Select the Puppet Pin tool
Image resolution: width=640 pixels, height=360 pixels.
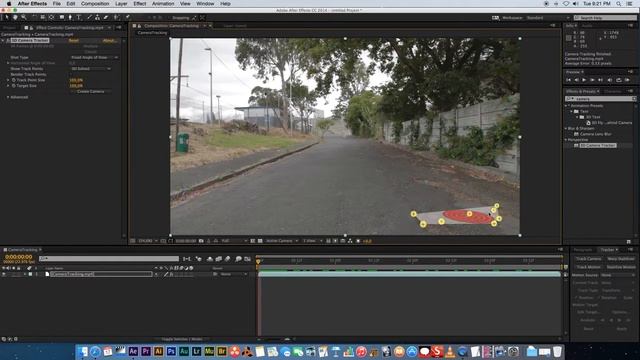[x=127, y=18]
